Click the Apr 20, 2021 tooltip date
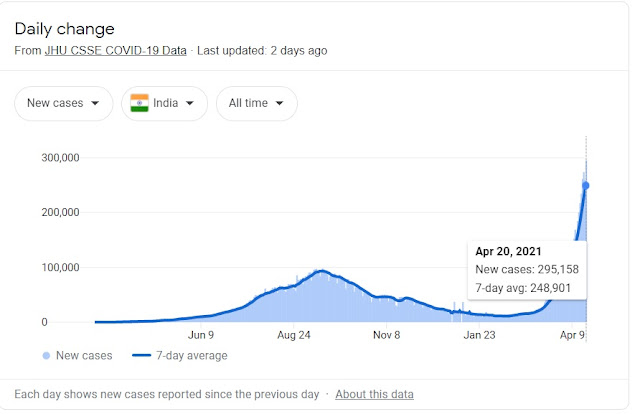This screenshot has height=414, width=640. [508, 252]
